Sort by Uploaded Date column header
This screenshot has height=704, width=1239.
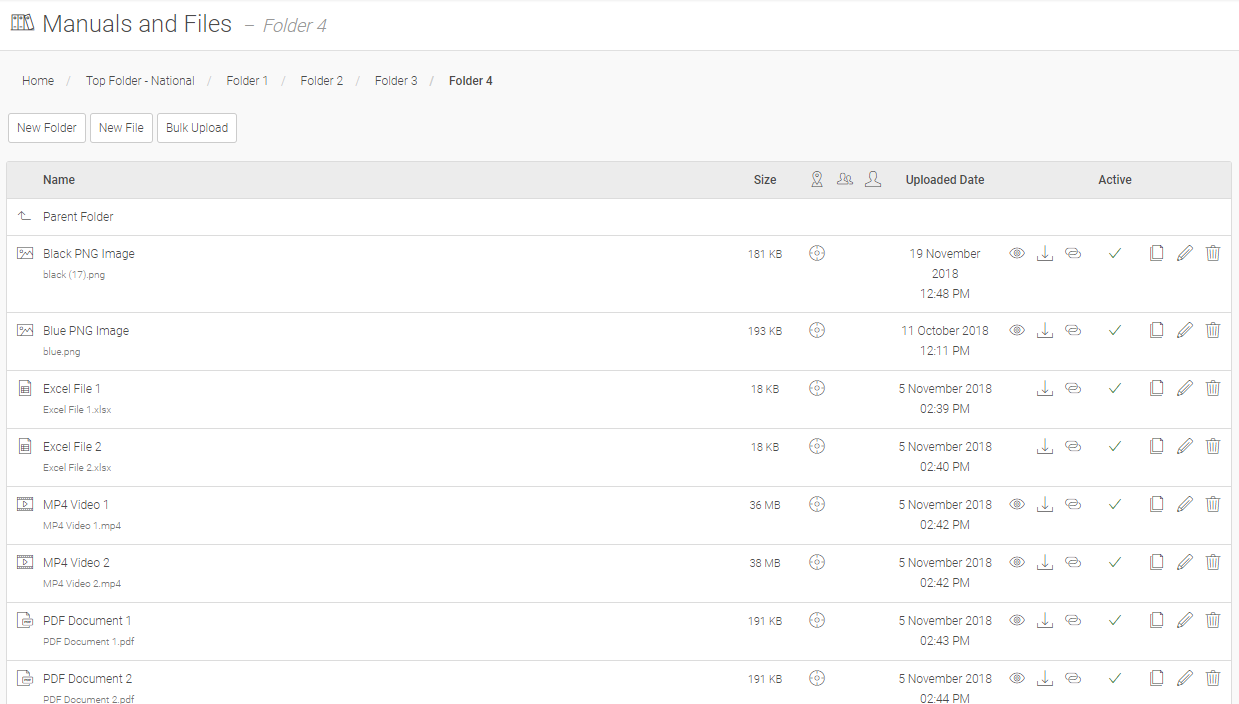coord(945,180)
